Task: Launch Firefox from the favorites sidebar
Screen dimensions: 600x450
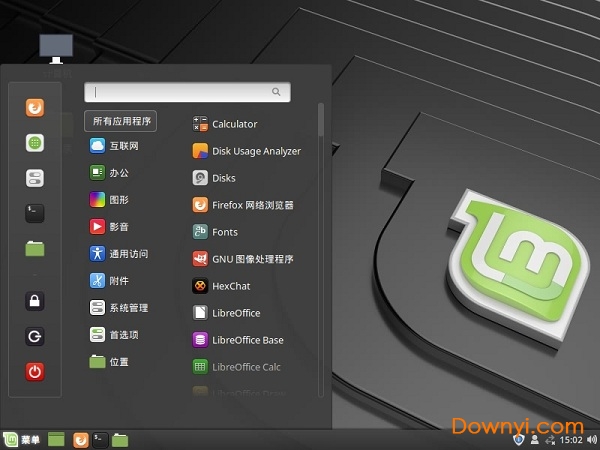Action: click(35, 108)
